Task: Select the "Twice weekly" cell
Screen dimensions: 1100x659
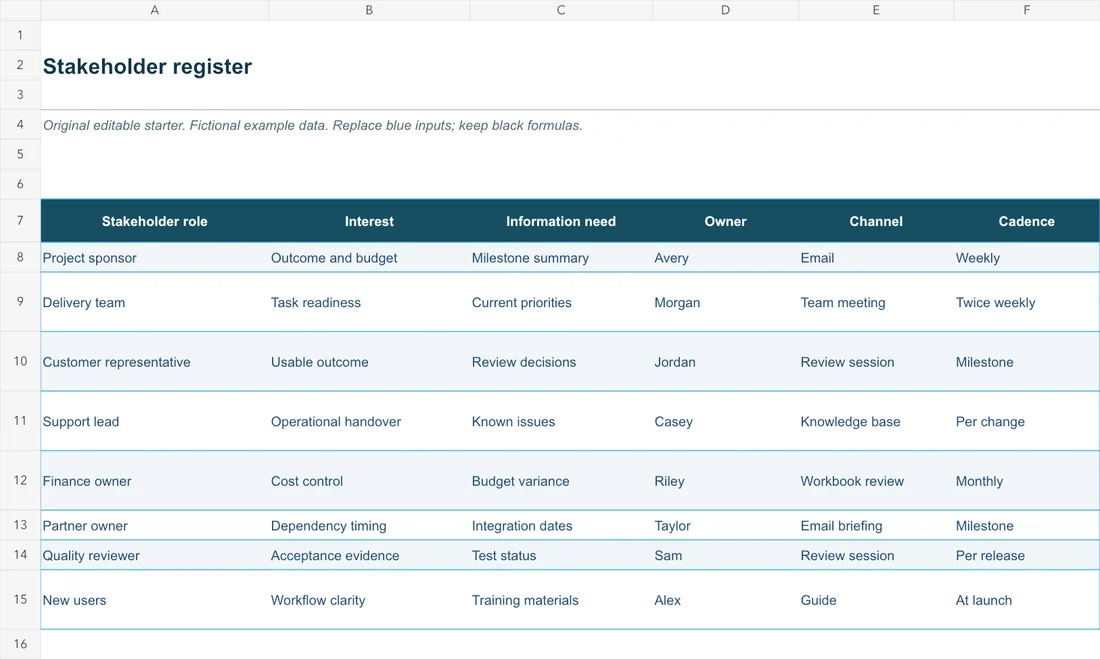Action: (x=1026, y=302)
